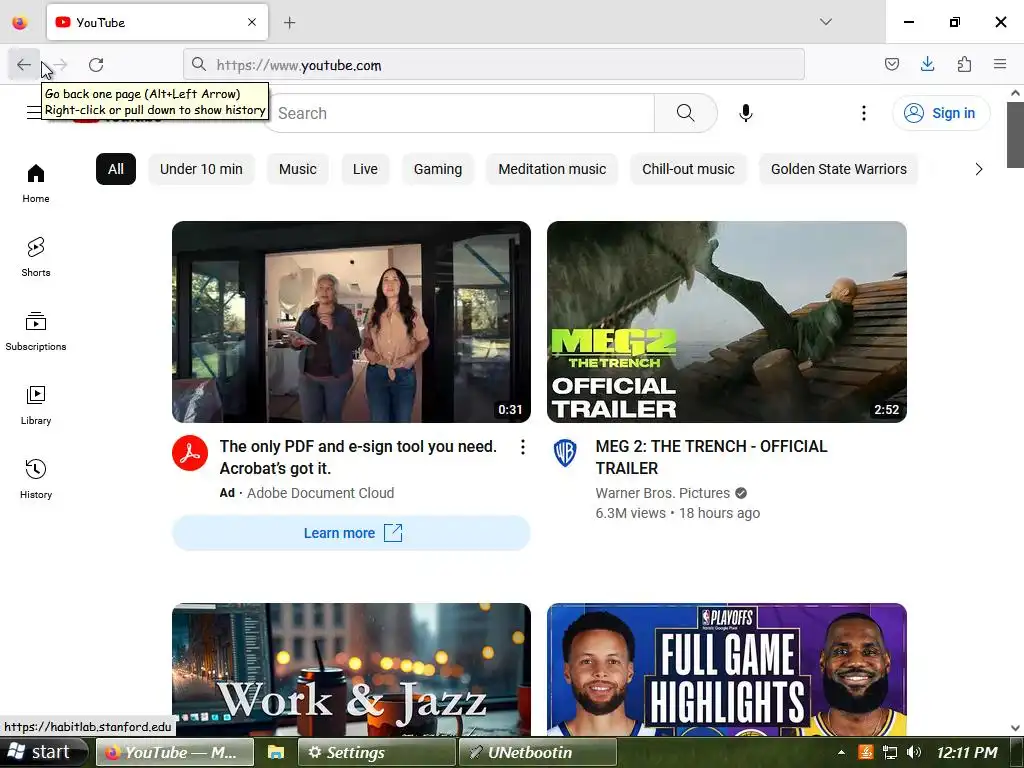Open Firefox extensions puzzle icon

(x=964, y=64)
